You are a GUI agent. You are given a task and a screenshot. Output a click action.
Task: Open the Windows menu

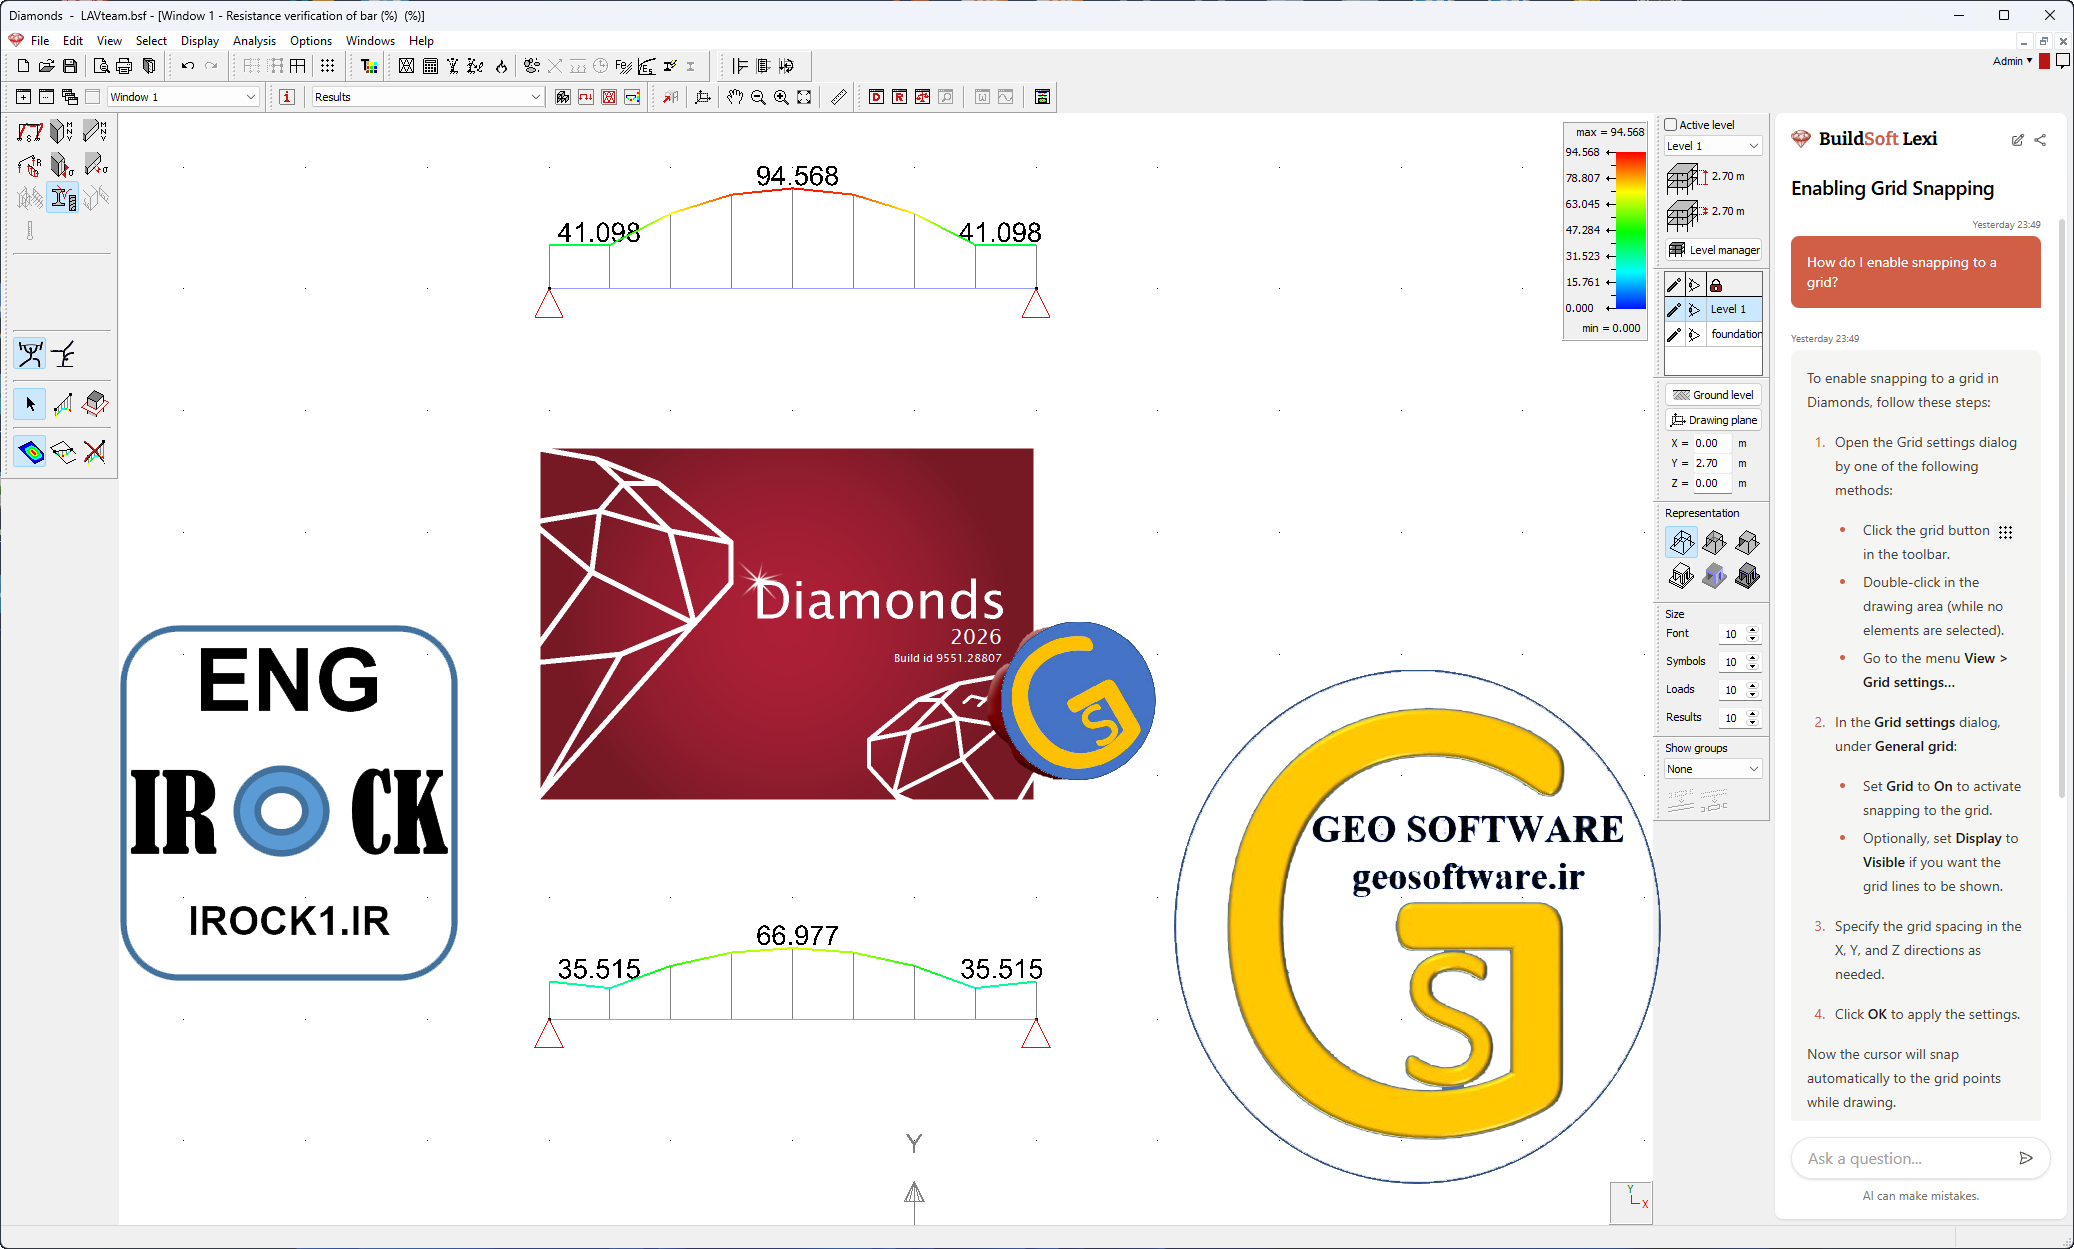pyautogui.click(x=370, y=41)
